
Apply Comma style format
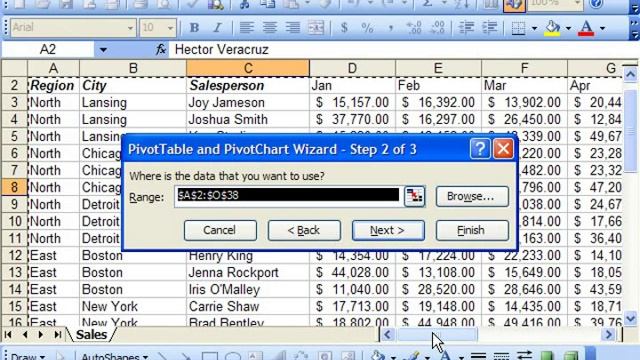pos(391,28)
